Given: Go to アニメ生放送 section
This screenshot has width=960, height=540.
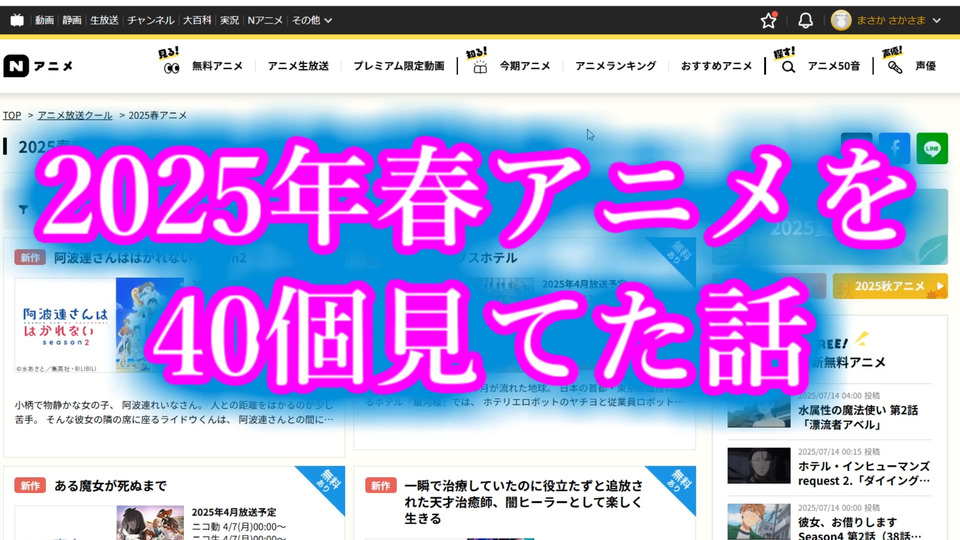Looking at the screenshot, I should (x=298, y=66).
